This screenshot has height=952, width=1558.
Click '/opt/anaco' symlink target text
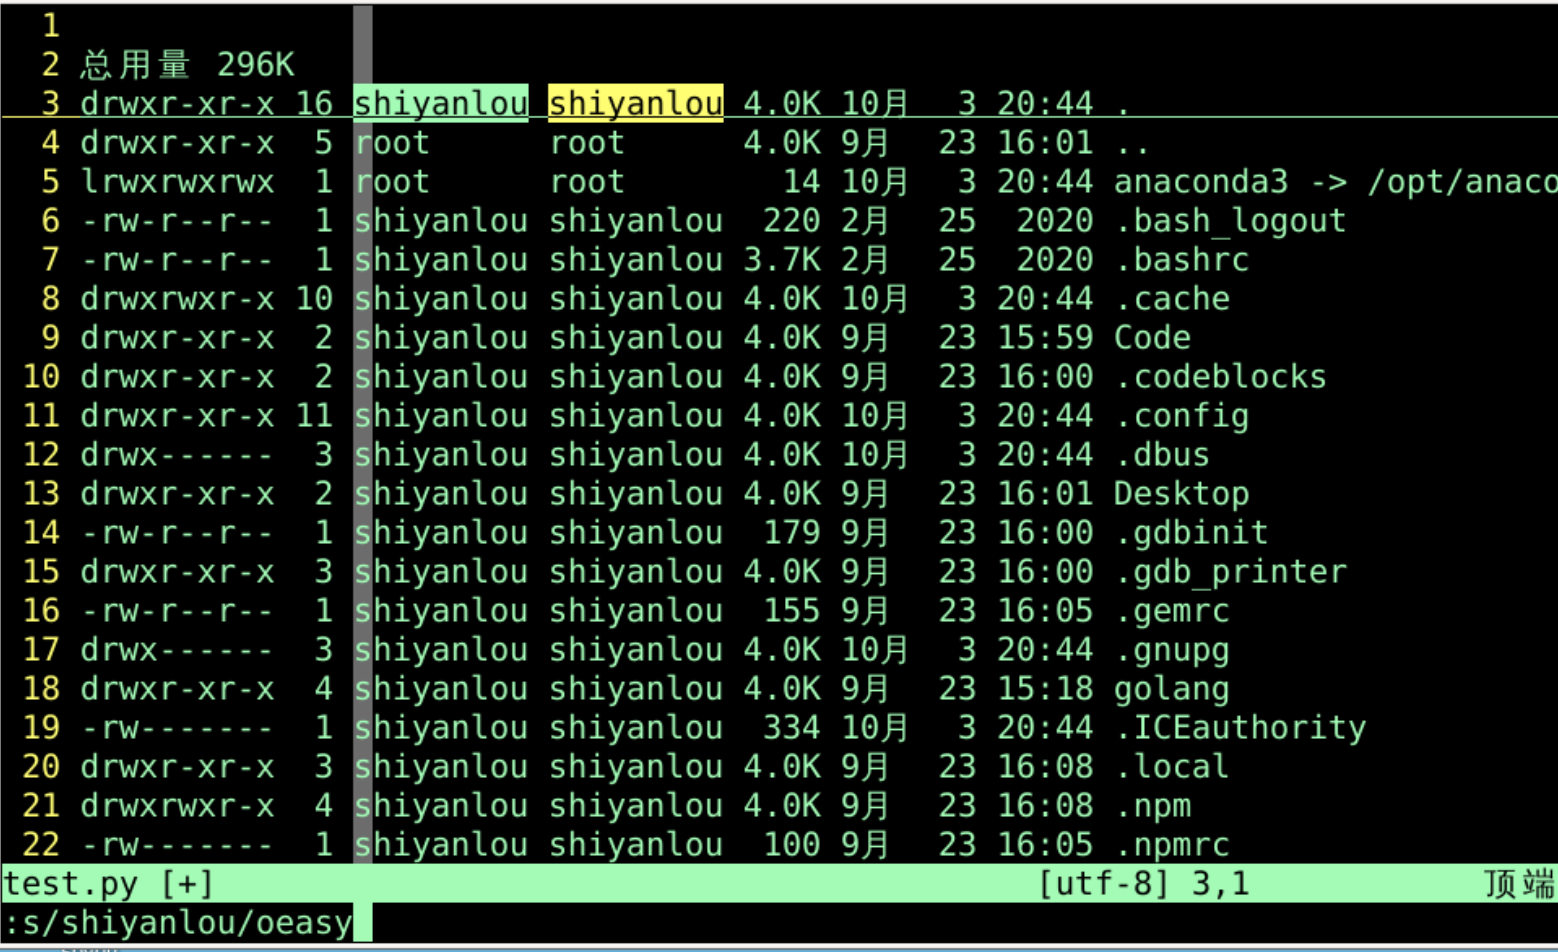pyautogui.click(x=1462, y=182)
